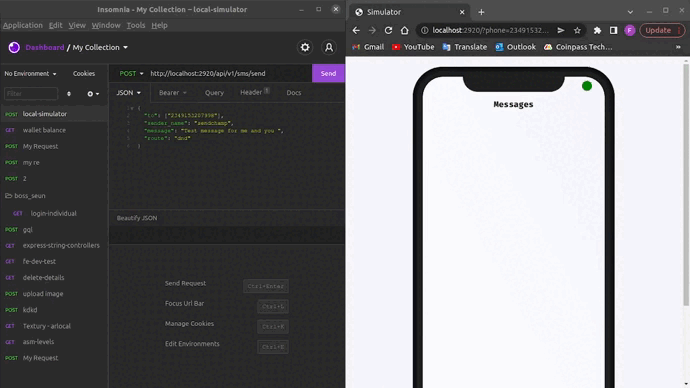Expand My Collection dropdown arrow
This screenshot has height=388, width=690.
[x=125, y=47]
